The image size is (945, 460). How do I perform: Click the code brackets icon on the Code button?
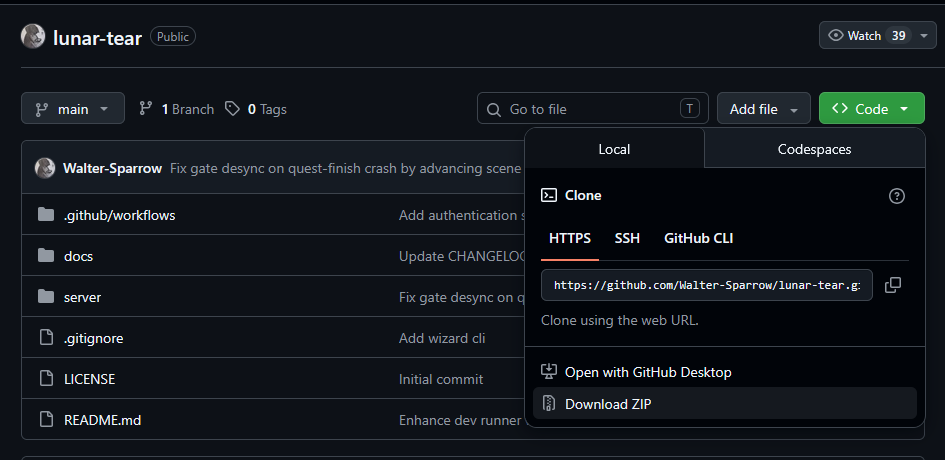coord(840,108)
